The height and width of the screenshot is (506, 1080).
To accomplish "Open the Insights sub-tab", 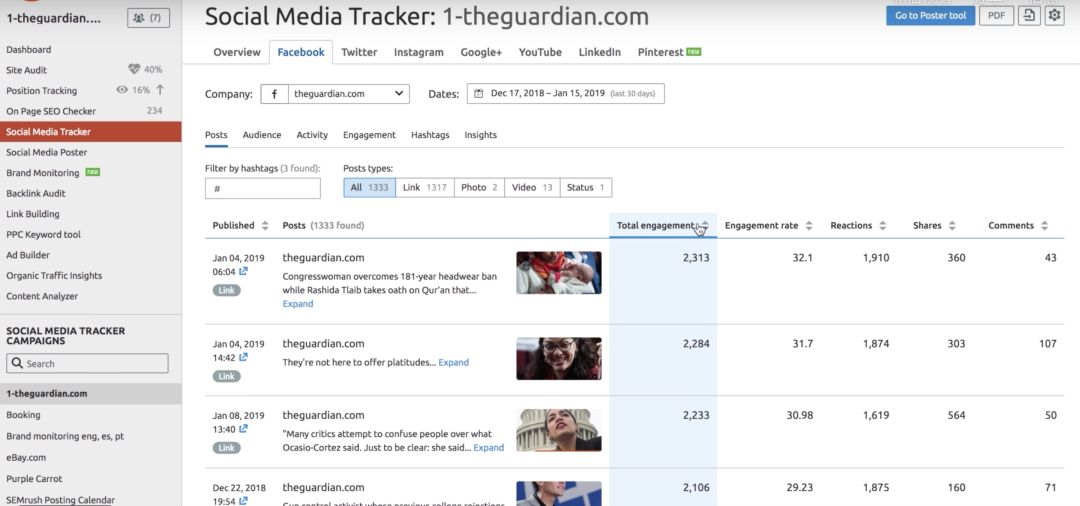I will coord(480,135).
